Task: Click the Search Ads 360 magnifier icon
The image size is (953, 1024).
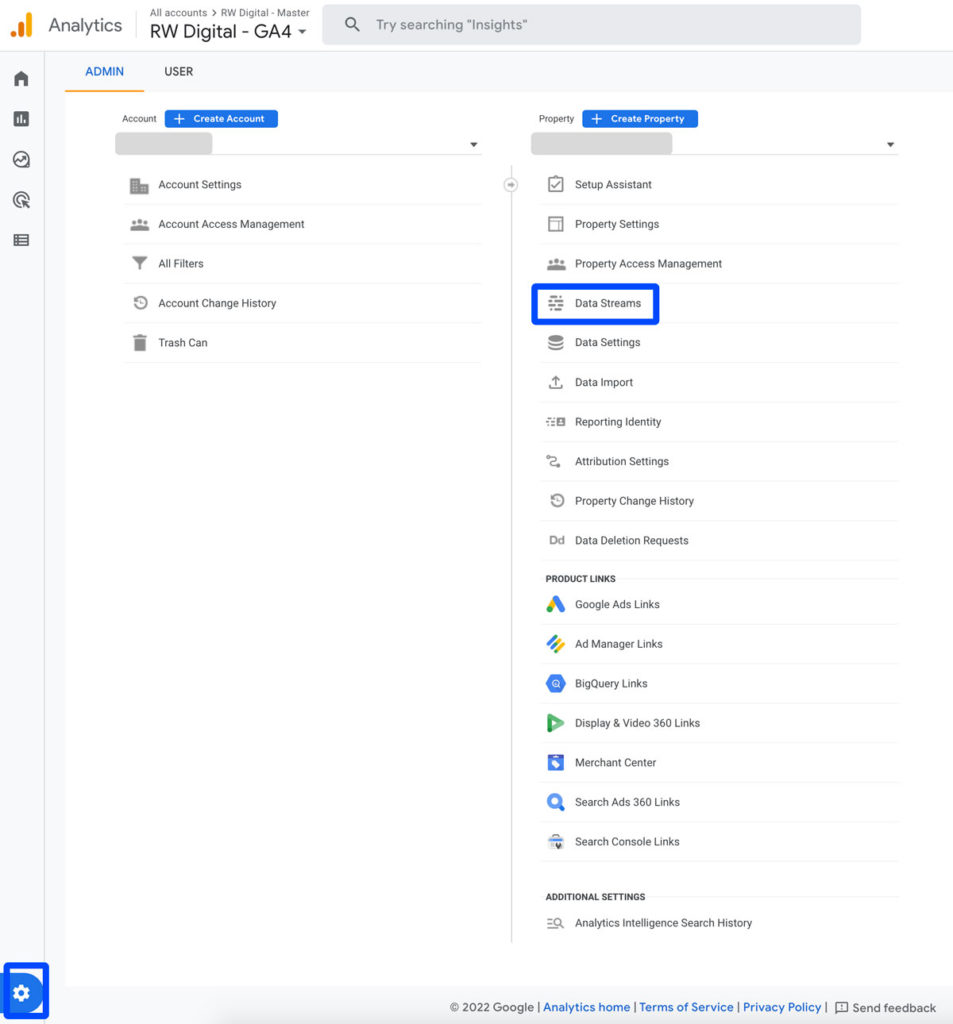Action: [555, 802]
